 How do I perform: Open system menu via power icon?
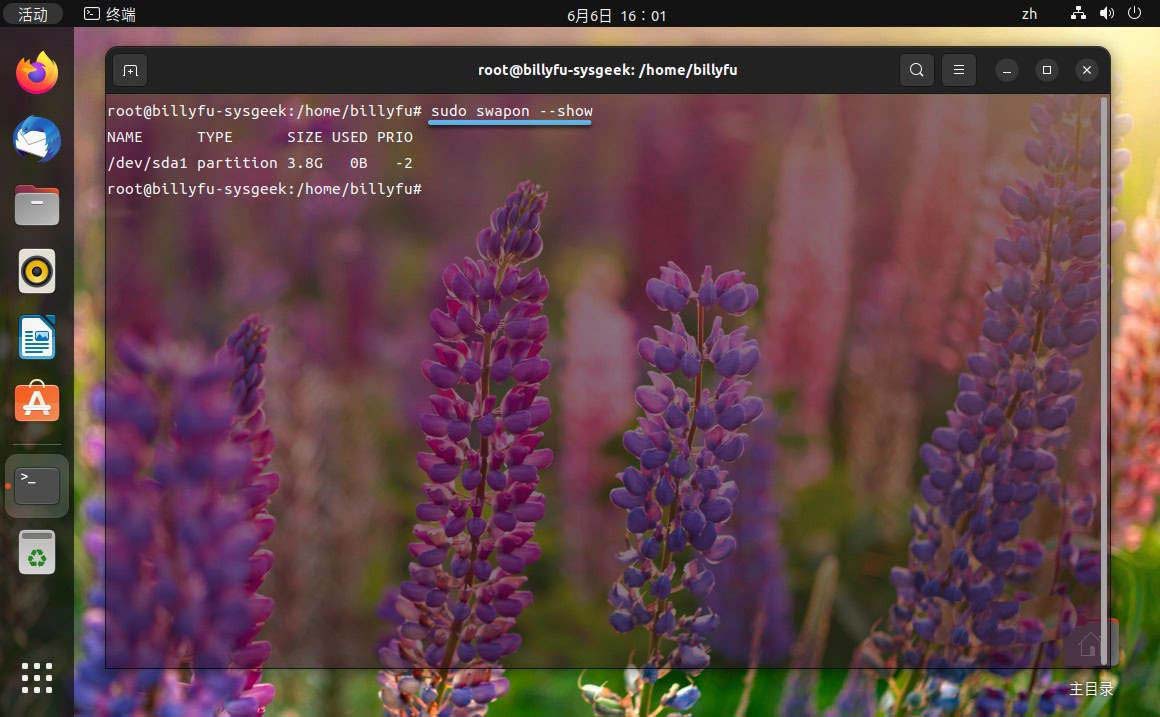pos(1134,14)
